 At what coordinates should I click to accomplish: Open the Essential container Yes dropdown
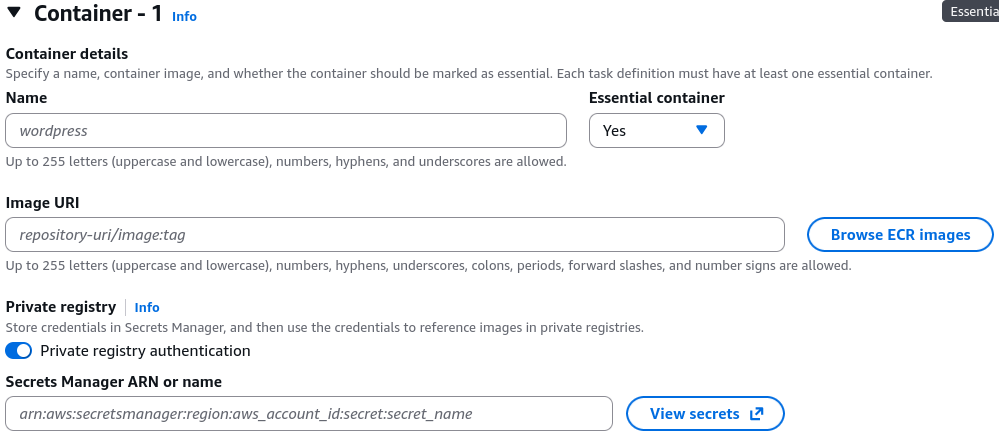tap(656, 131)
